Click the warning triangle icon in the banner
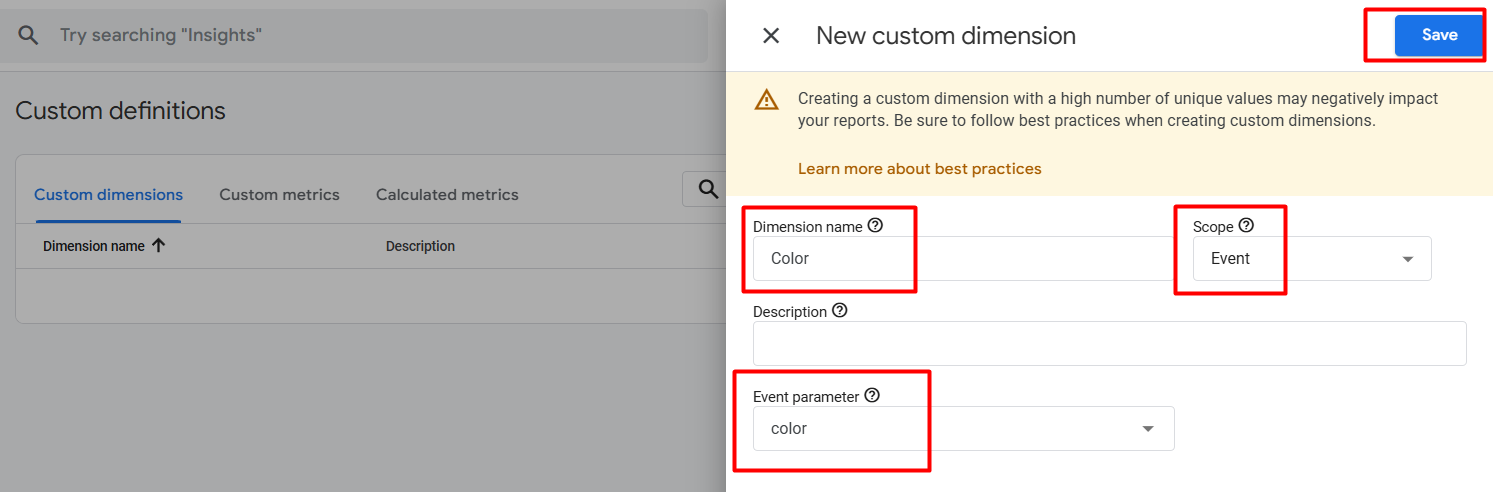 click(x=767, y=99)
